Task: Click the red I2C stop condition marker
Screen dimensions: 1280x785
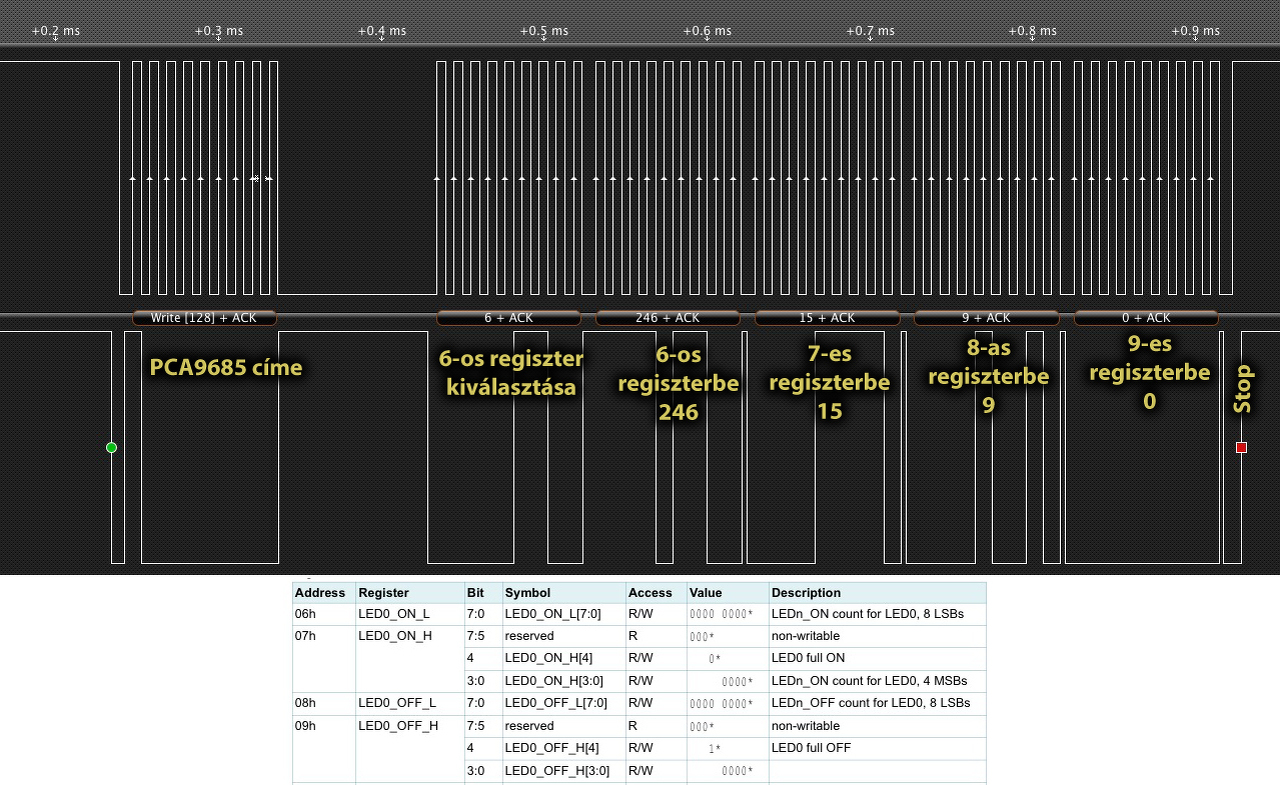Action: tap(1241, 447)
